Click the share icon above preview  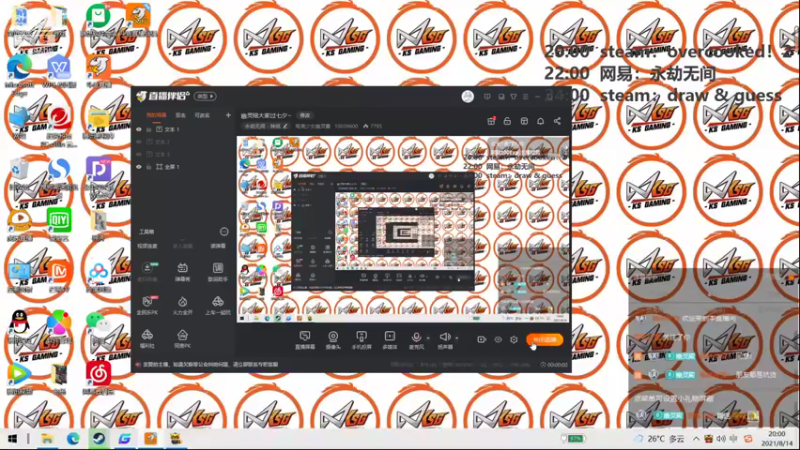557,121
